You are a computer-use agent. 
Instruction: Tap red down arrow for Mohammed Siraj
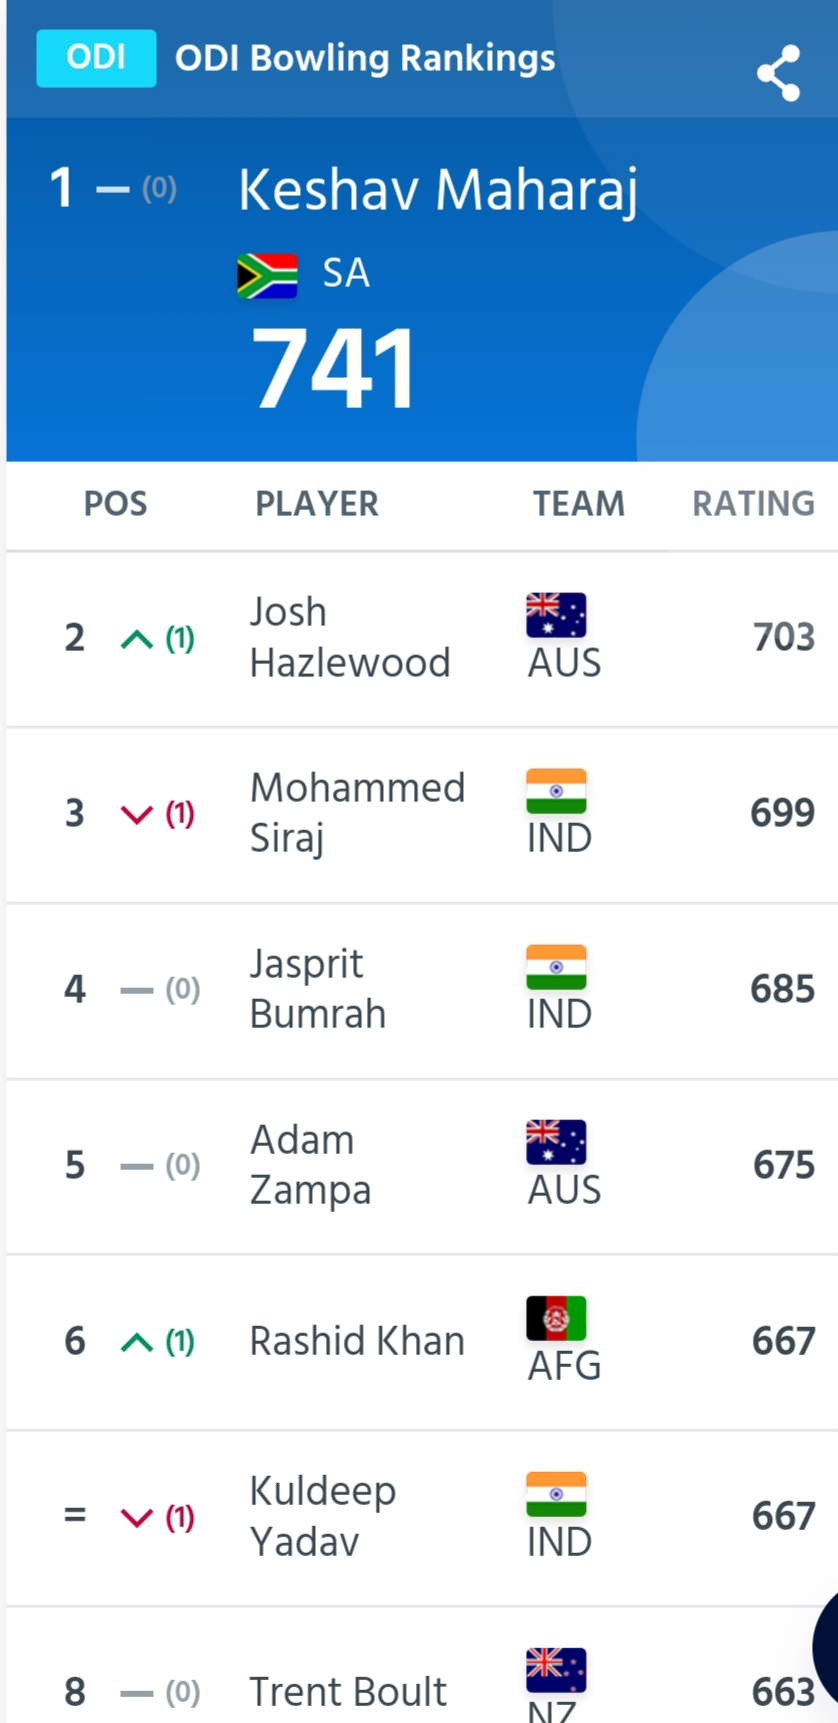click(137, 815)
